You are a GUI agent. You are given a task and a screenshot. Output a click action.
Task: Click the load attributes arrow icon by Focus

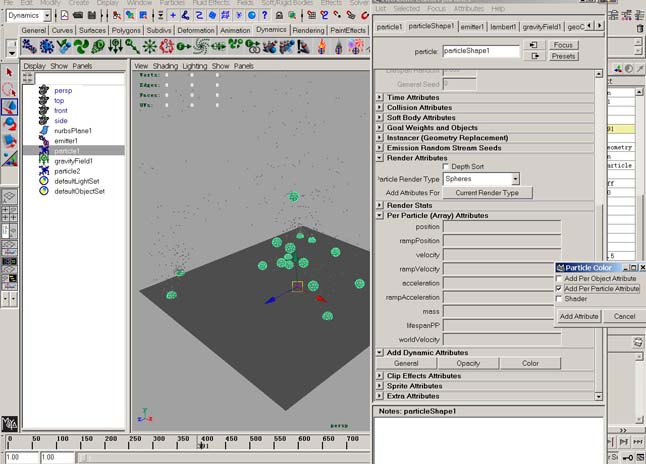(x=534, y=45)
